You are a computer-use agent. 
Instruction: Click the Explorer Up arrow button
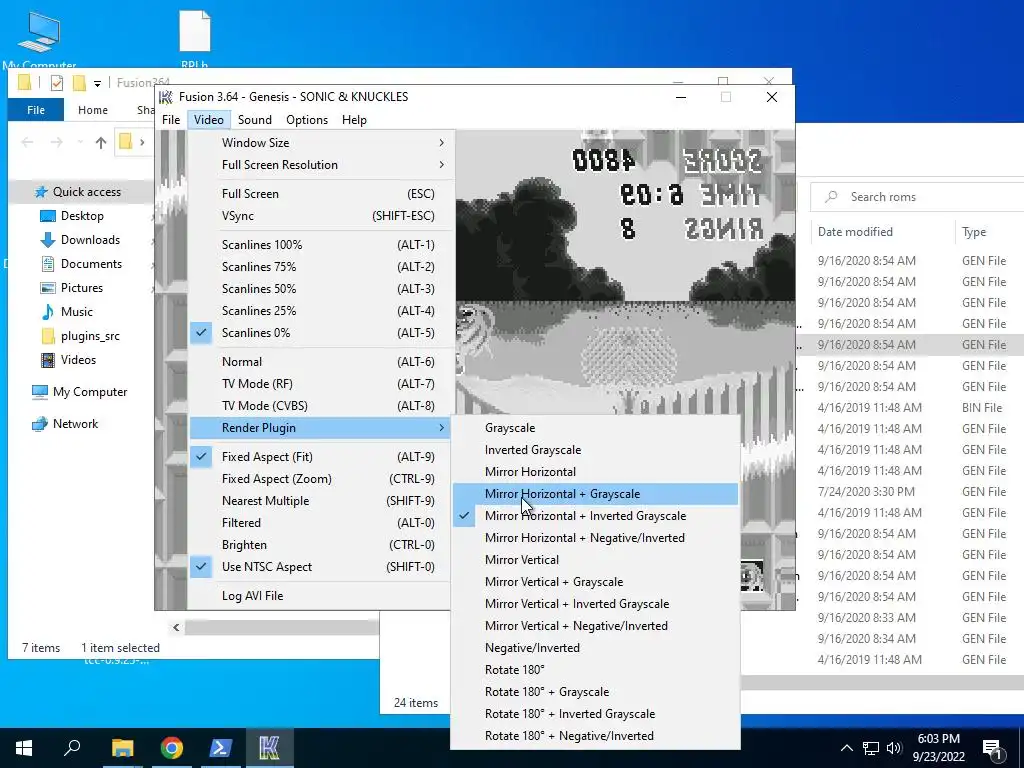101,142
